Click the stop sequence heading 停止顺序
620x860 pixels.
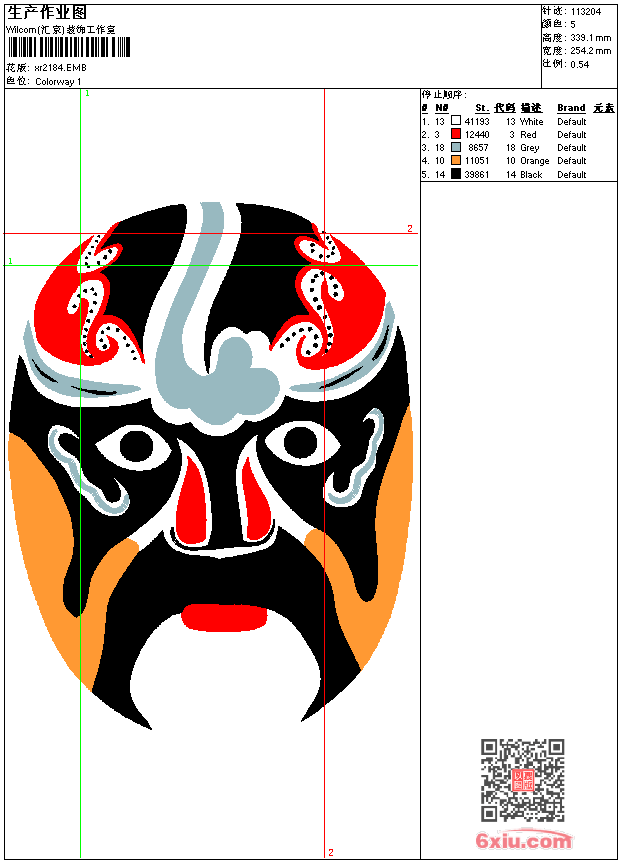pyautogui.click(x=443, y=95)
